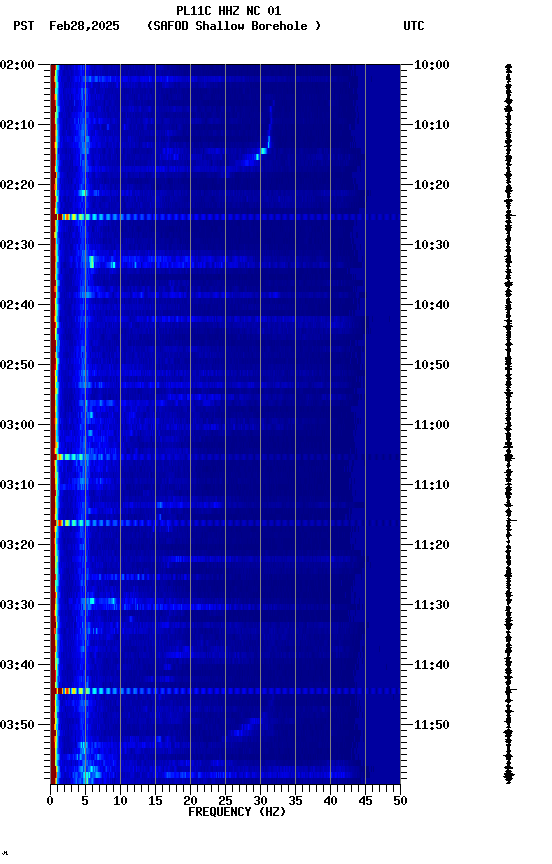Click the FREQUENCY (HZ) axis label

point(237,812)
